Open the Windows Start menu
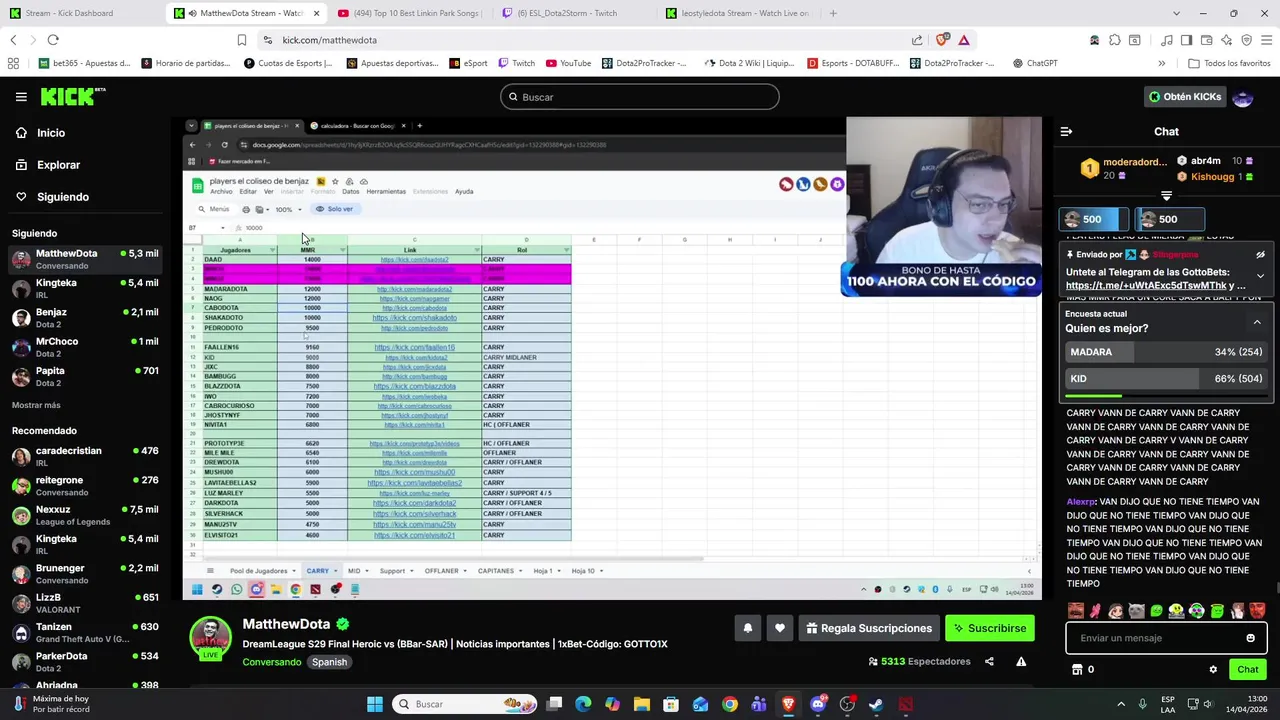Screen dimensions: 1280x720 click(x=374, y=704)
